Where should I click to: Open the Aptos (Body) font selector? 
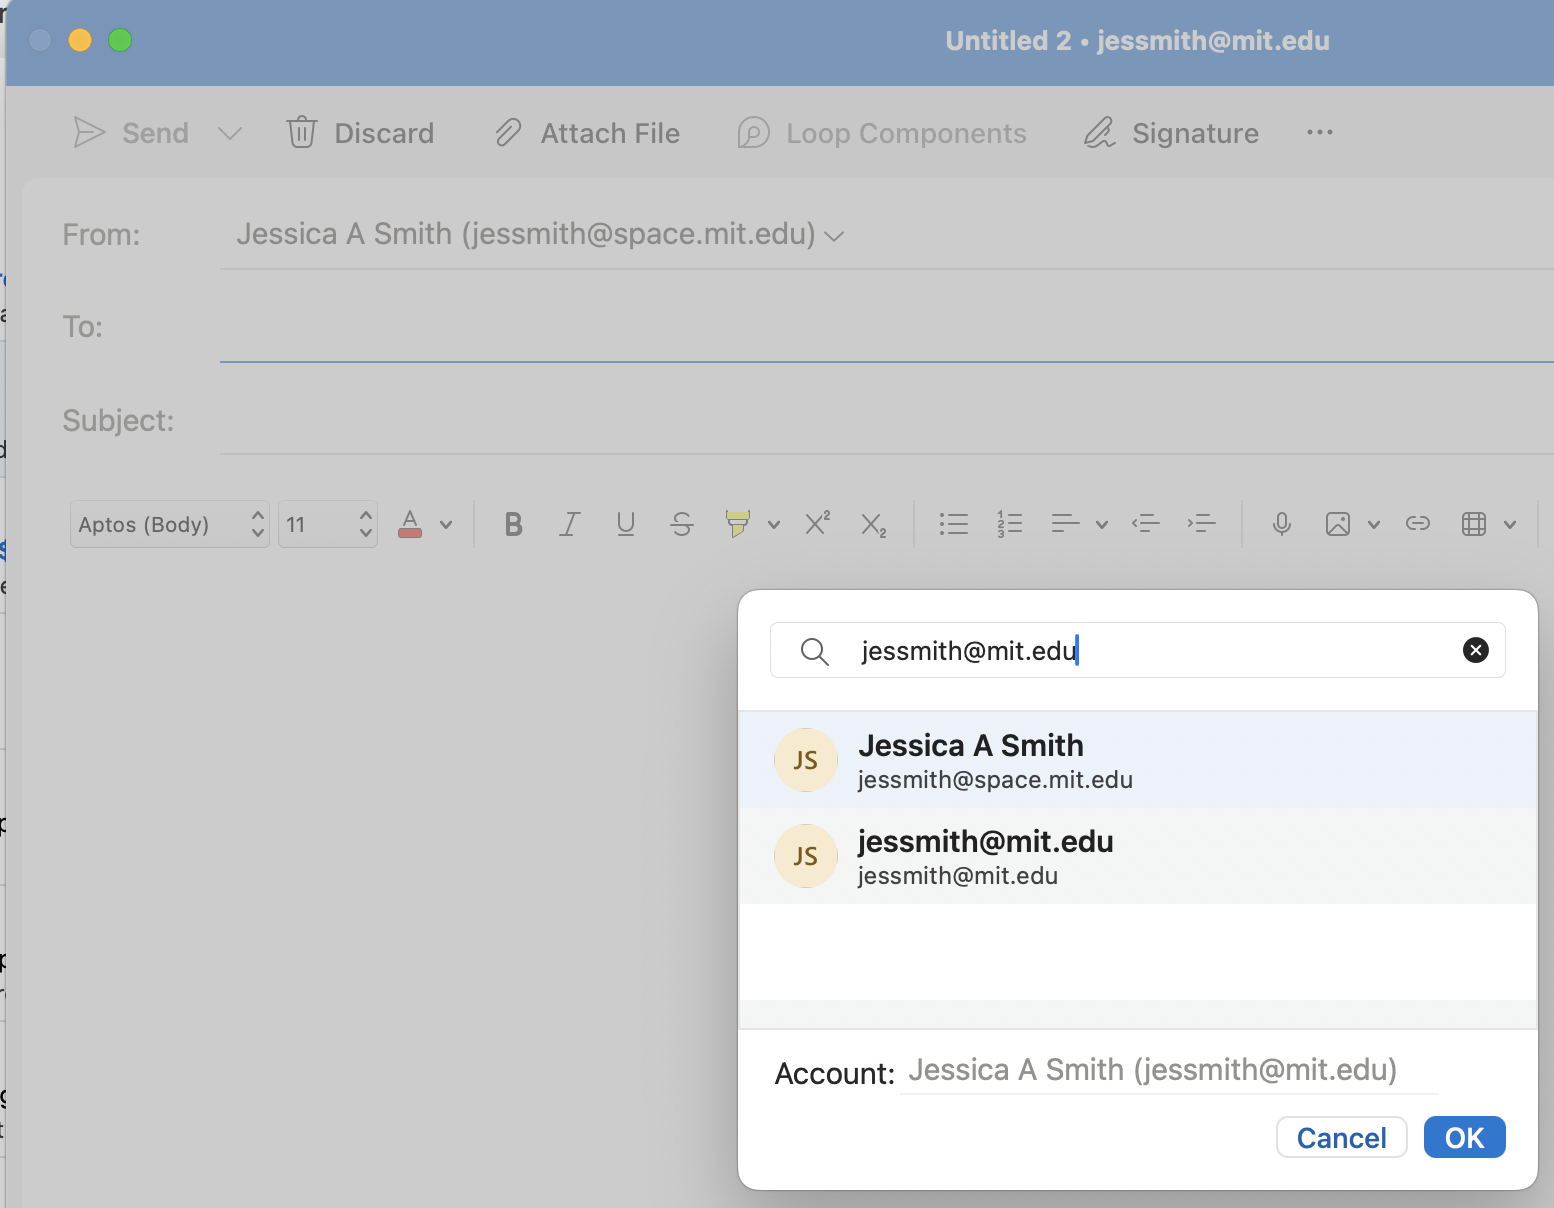(170, 524)
